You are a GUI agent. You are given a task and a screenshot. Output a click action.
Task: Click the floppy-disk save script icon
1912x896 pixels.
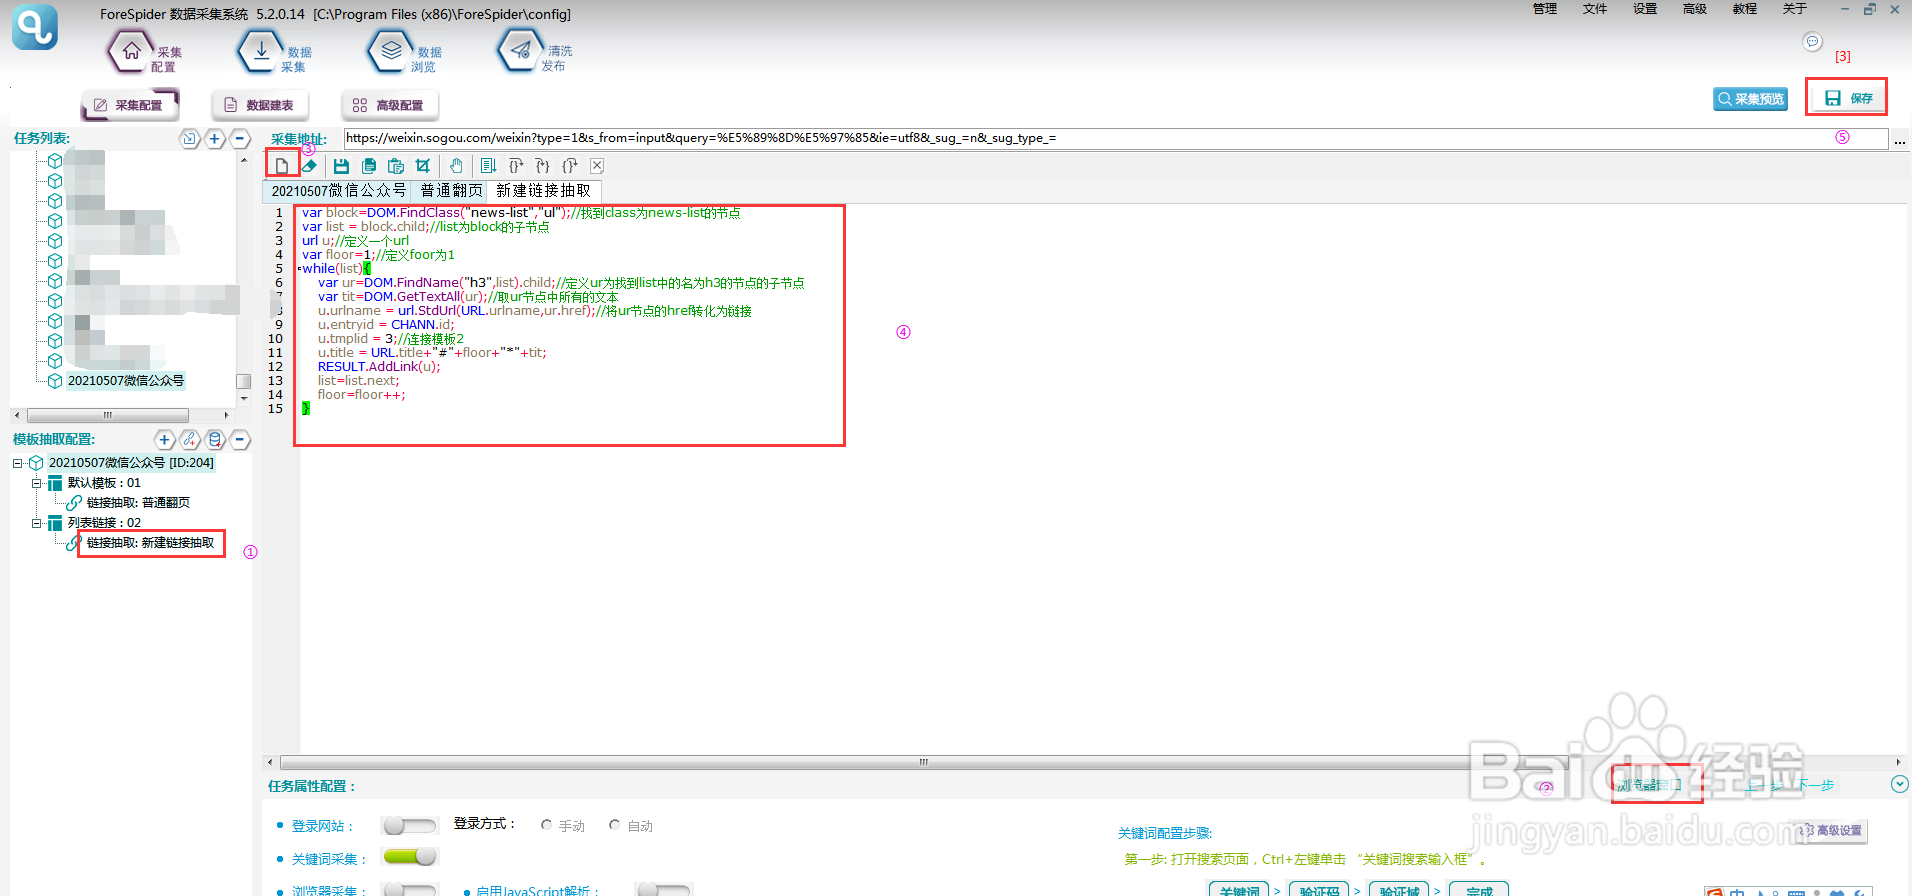(x=341, y=166)
